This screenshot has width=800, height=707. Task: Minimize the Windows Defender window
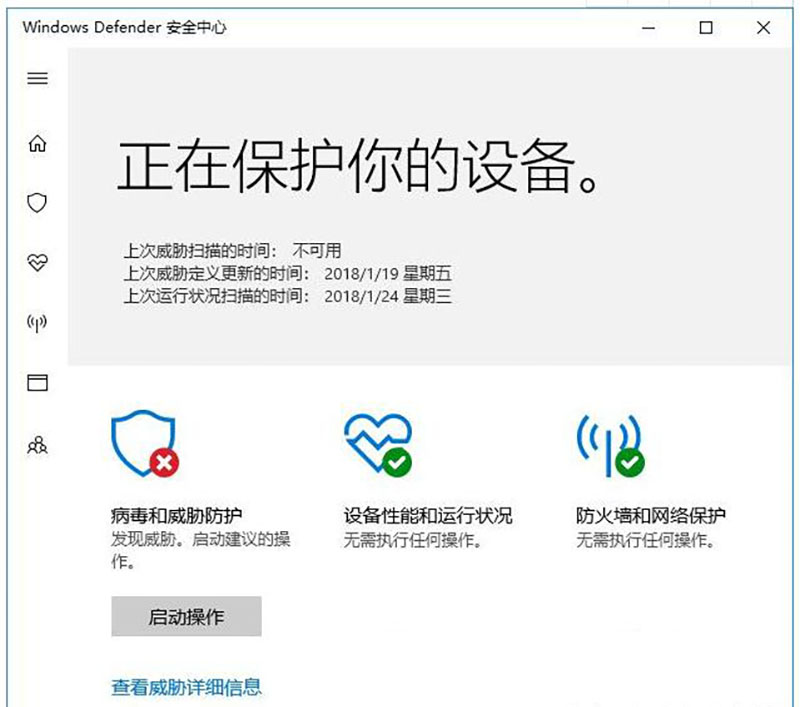pyautogui.click(x=648, y=28)
